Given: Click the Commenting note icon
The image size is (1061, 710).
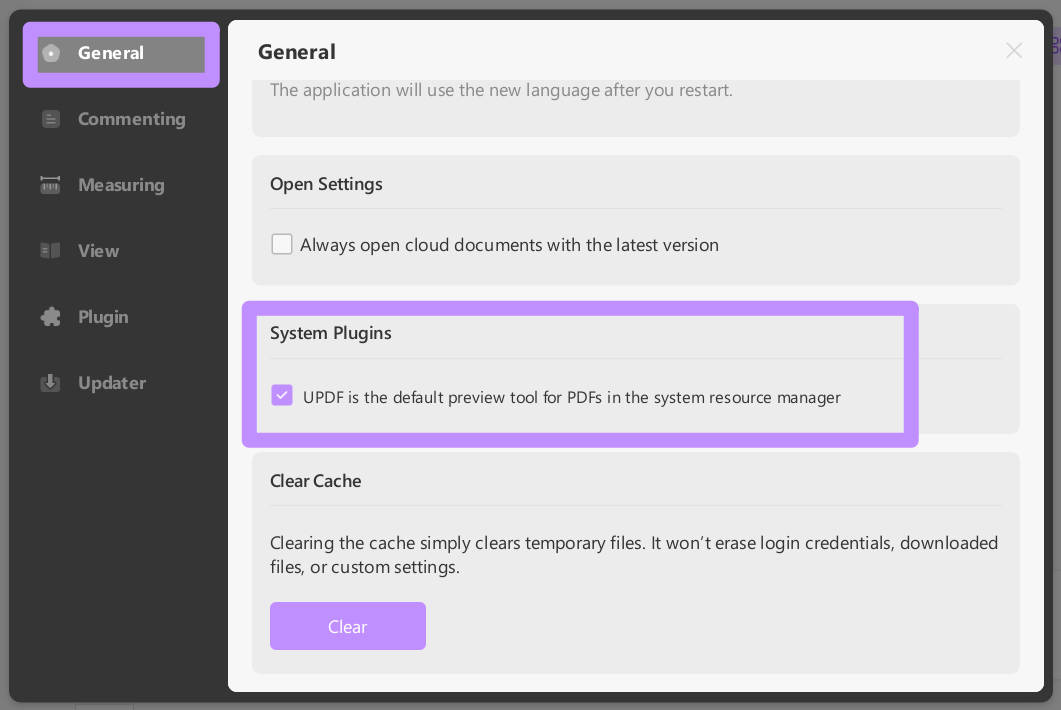Looking at the screenshot, I should tap(51, 119).
